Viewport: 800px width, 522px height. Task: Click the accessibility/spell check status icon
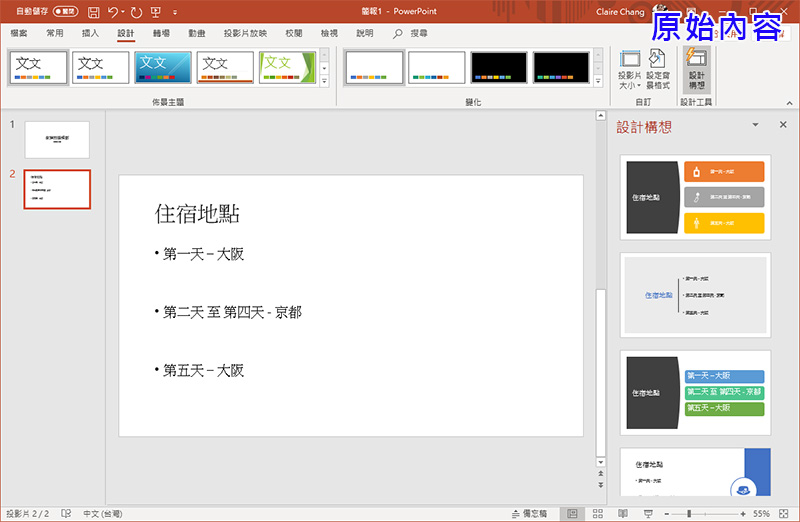66,513
